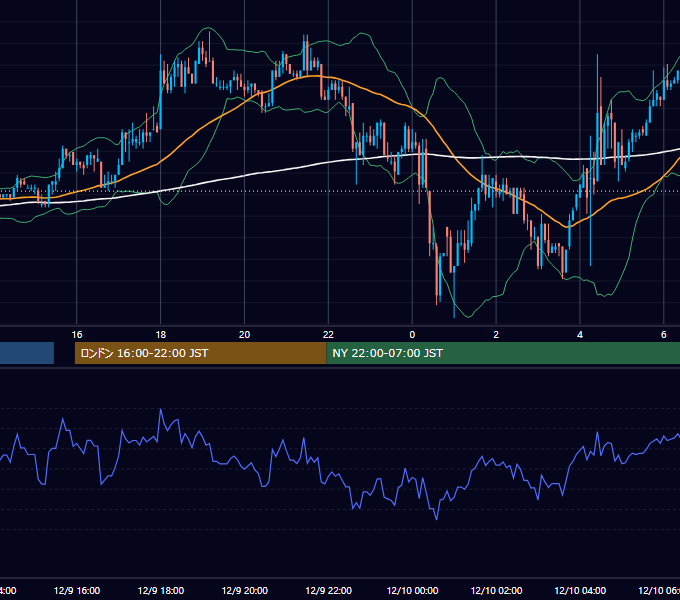Screen dimensions: 680x600
Task: Click hour label 2 on the price chart axis
Action: (x=496, y=335)
